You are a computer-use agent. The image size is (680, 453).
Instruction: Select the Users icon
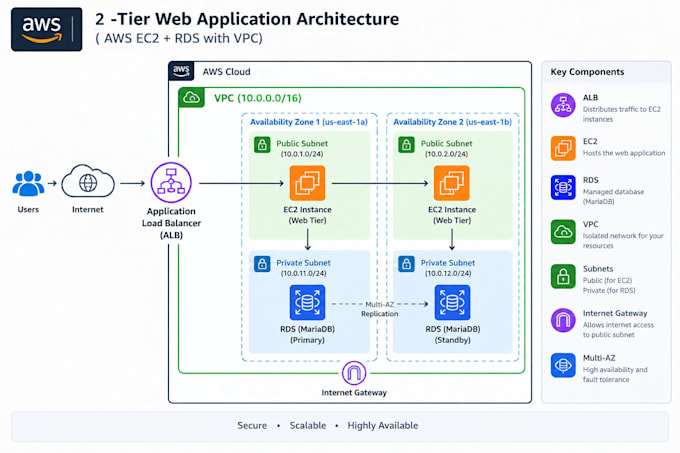(x=28, y=183)
